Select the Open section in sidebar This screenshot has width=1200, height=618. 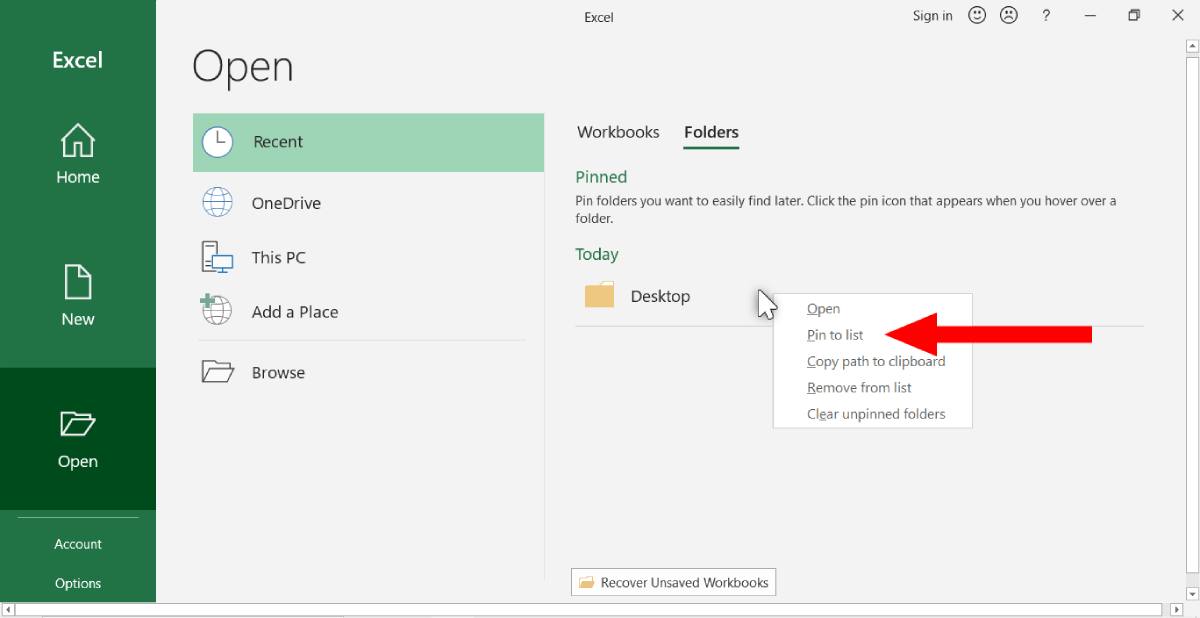tap(78, 439)
